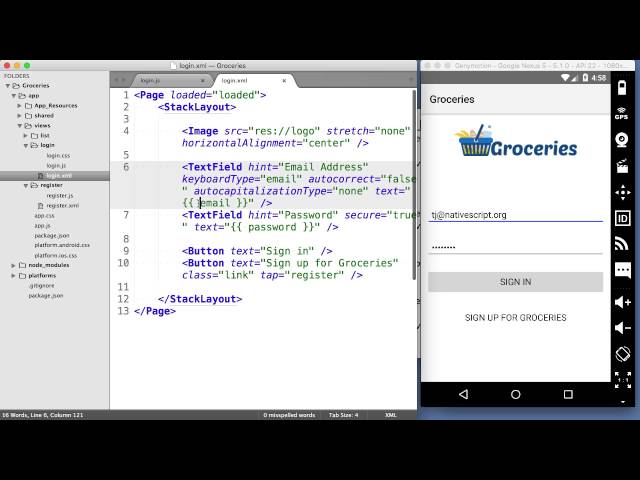Open the Genymotion network signal widget

tap(622, 244)
